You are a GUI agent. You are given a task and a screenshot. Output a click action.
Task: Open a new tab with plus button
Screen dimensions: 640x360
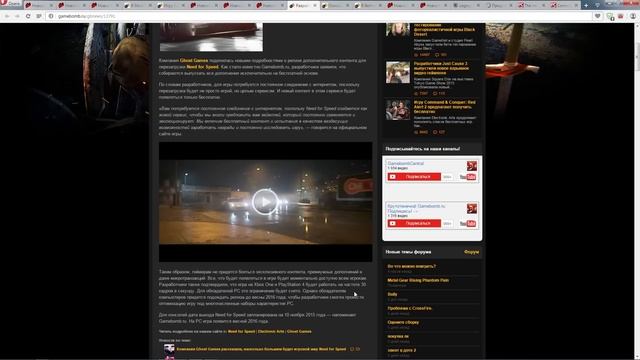(586, 5)
